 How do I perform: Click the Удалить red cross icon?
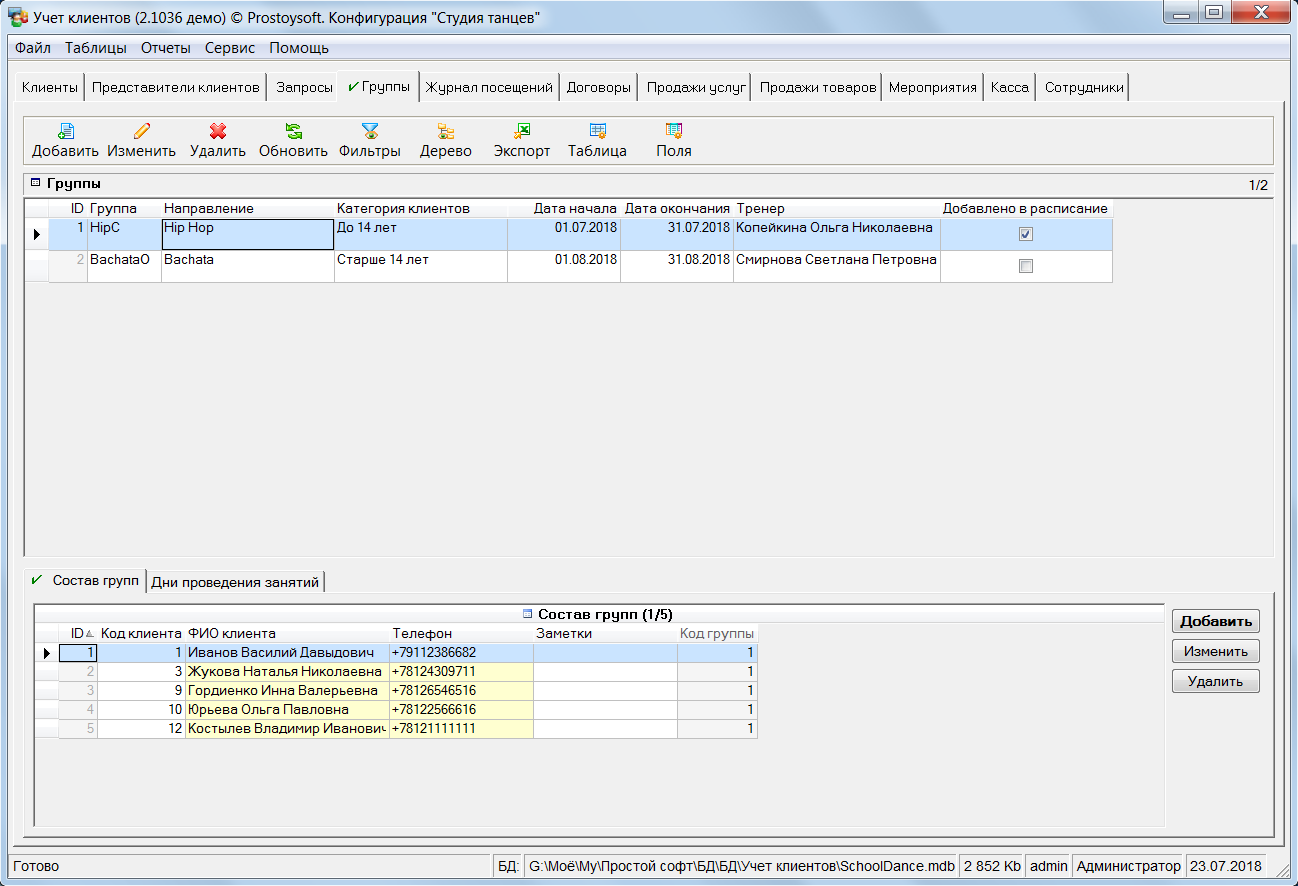[x=217, y=131]
